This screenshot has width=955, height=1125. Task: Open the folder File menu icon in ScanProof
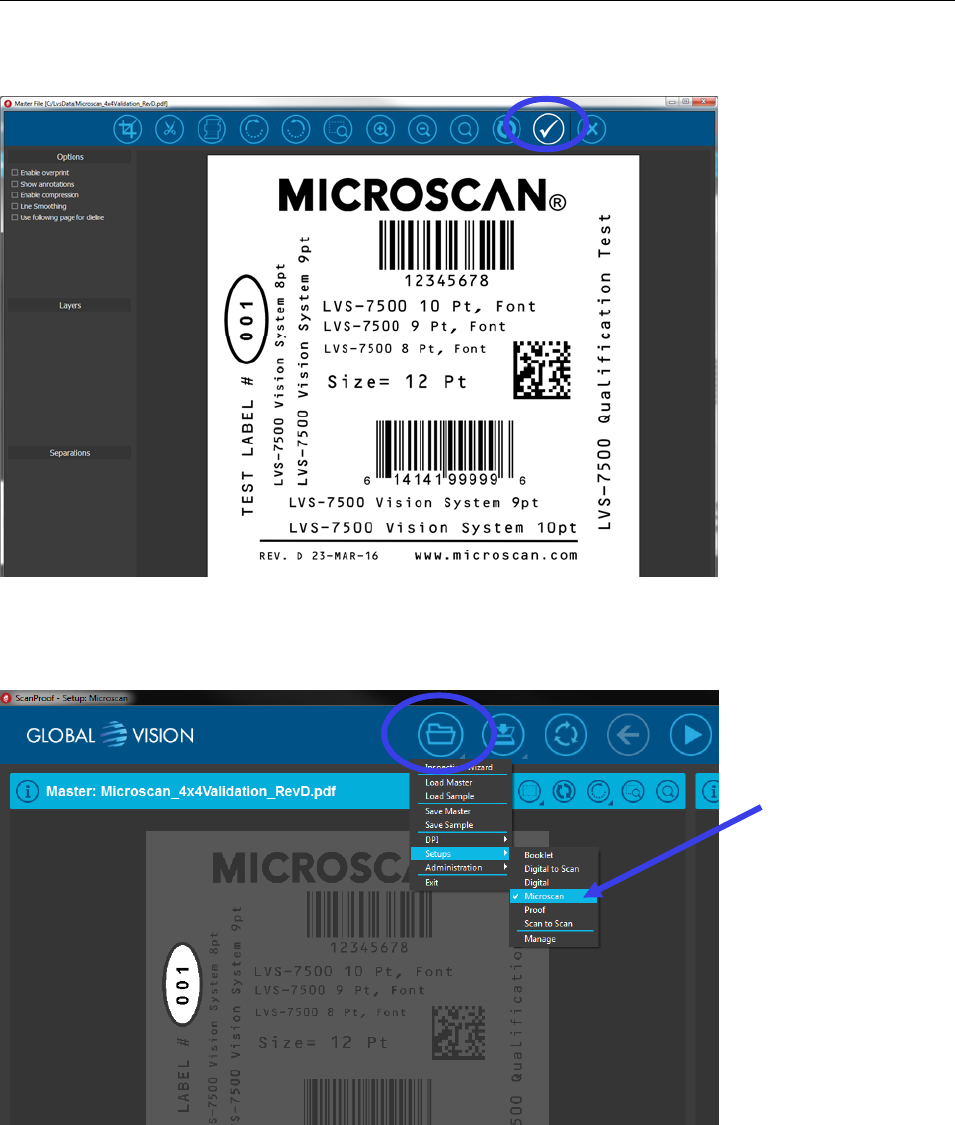(x=440, y=735)
